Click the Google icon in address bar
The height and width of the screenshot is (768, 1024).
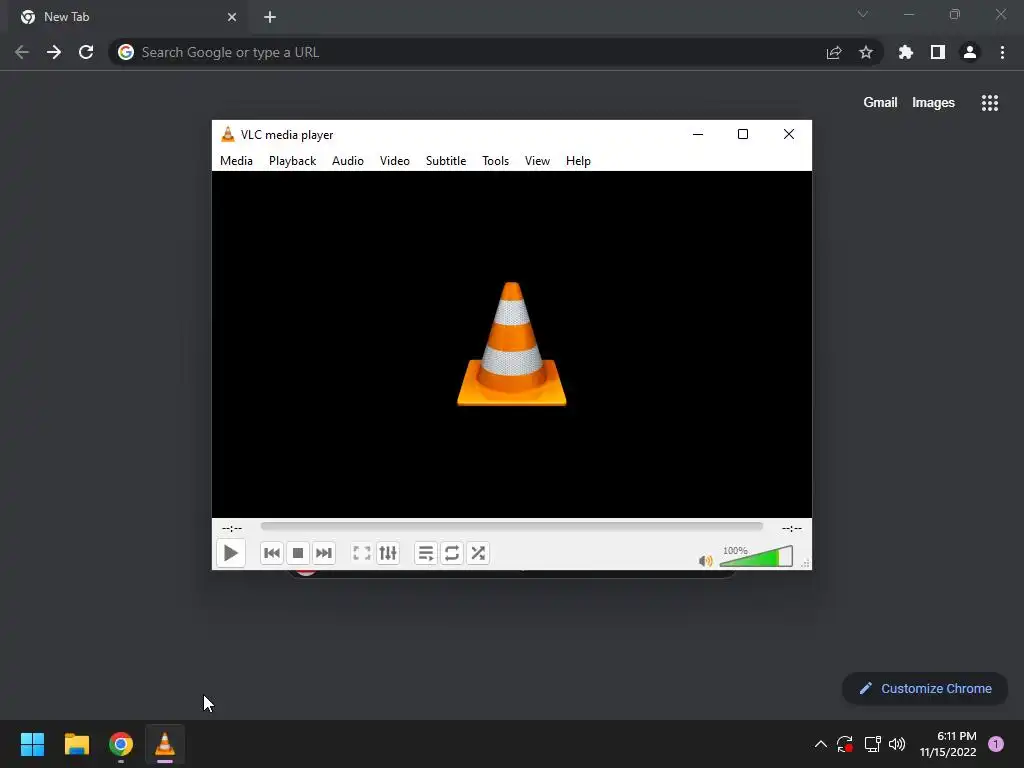point(126,52)
